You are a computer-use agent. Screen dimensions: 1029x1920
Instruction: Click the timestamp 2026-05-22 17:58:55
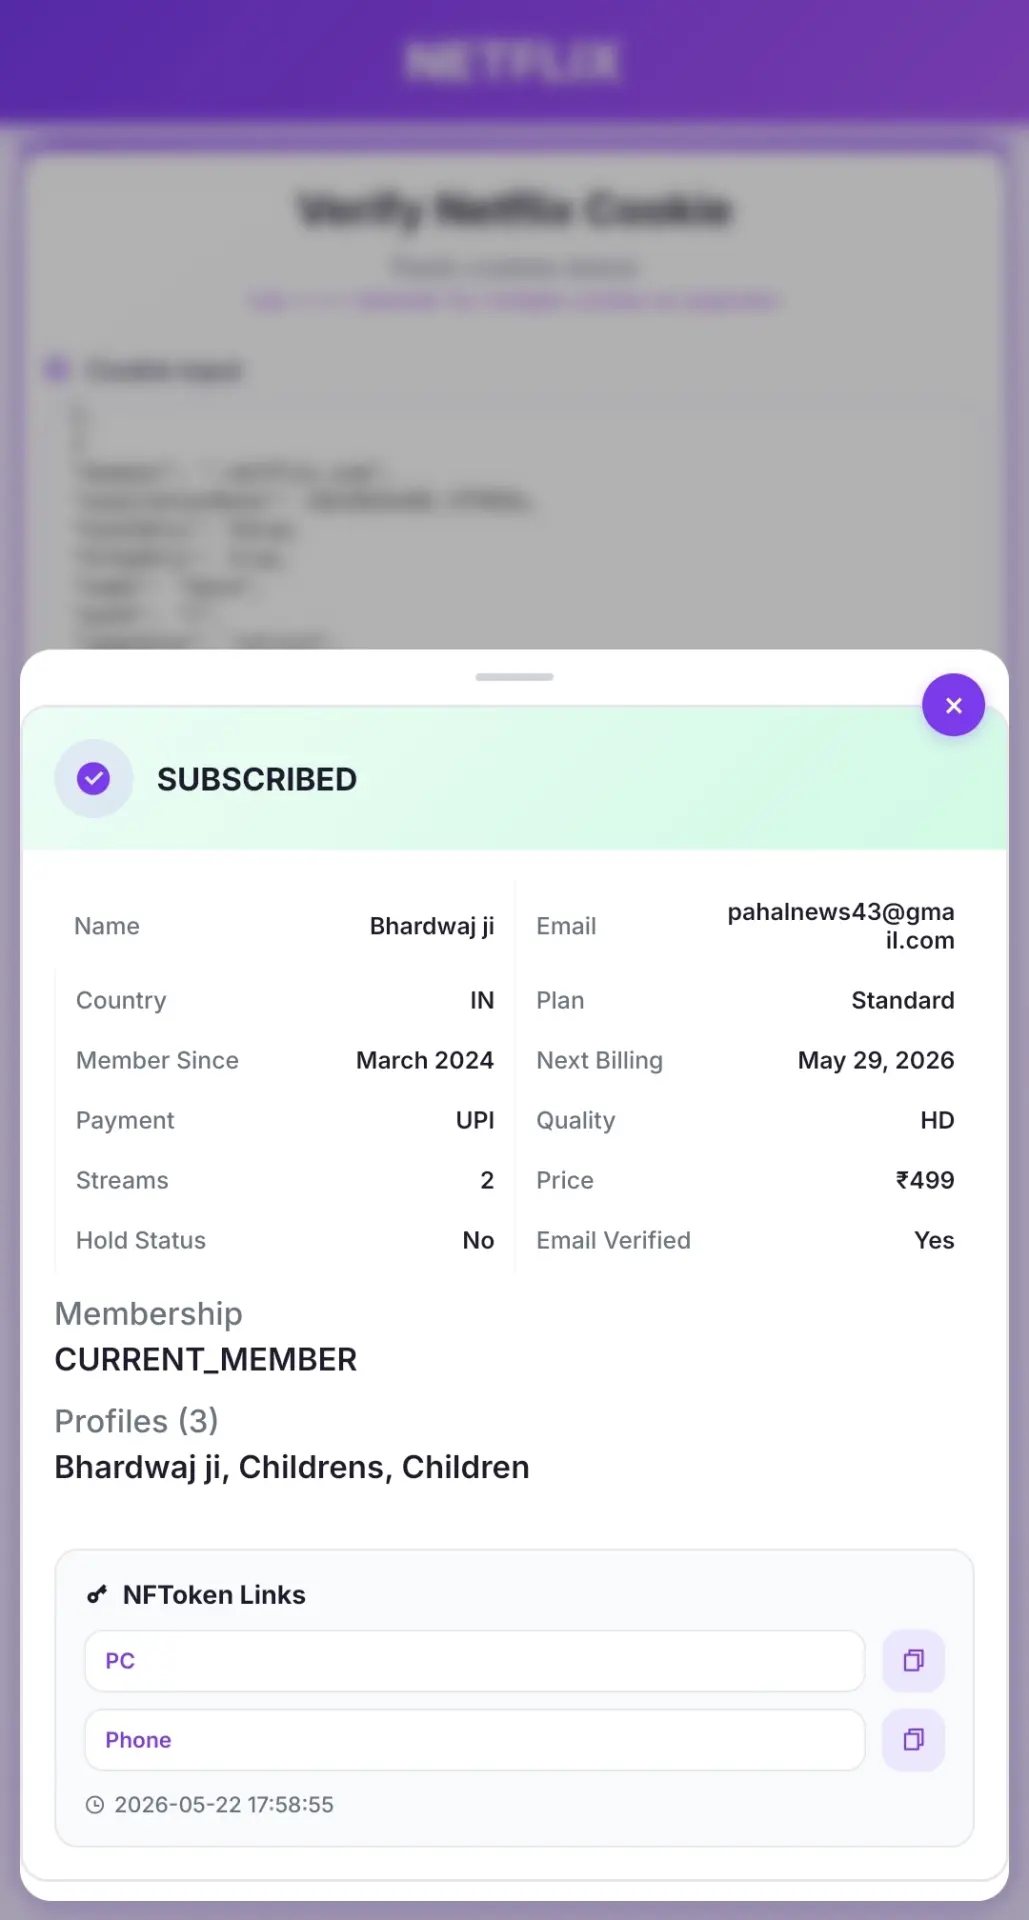pos(224,1805)
